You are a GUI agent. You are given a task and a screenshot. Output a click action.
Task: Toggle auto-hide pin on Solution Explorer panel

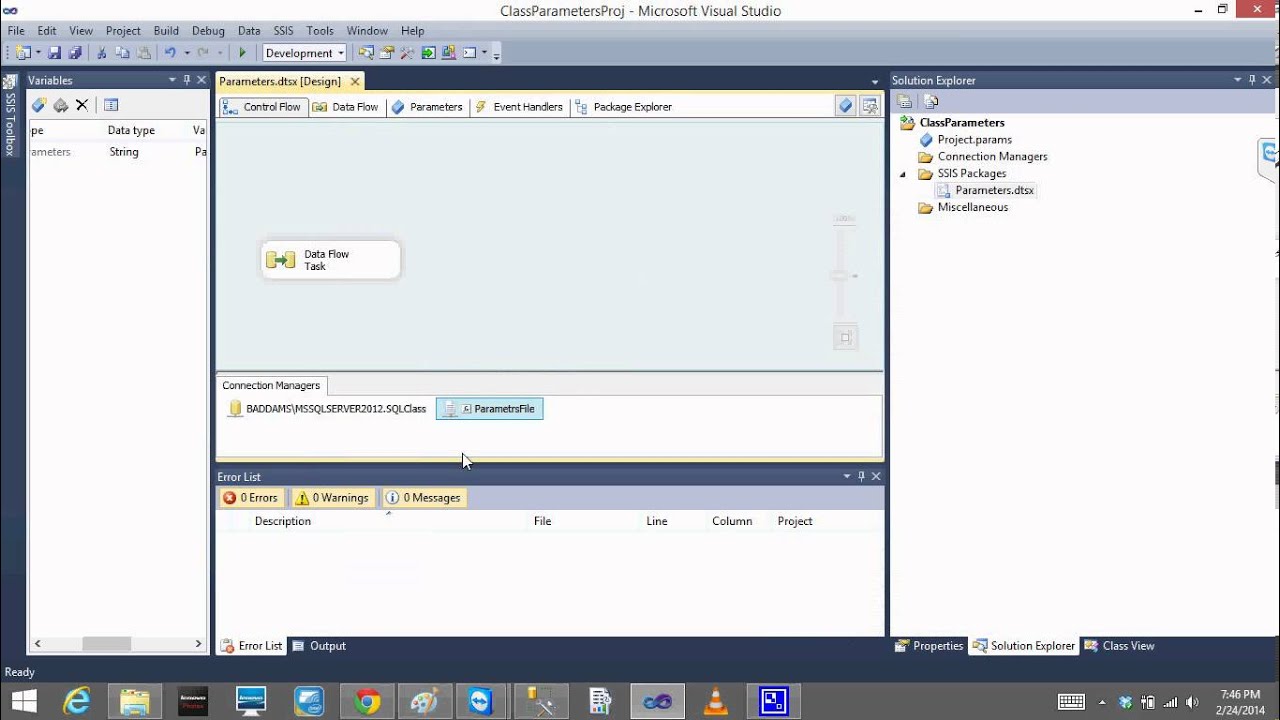1251,80
